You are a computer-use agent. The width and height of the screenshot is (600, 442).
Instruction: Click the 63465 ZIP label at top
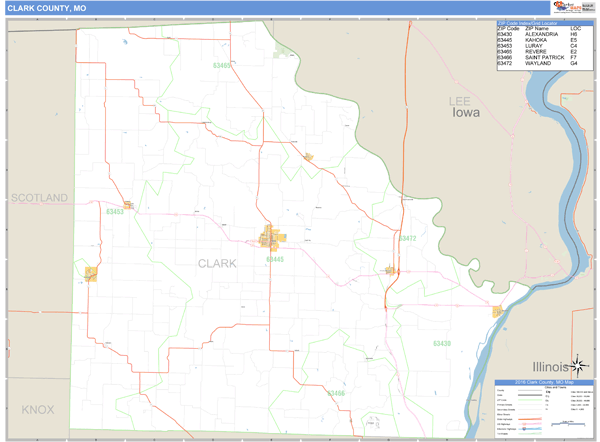point(221,66)
